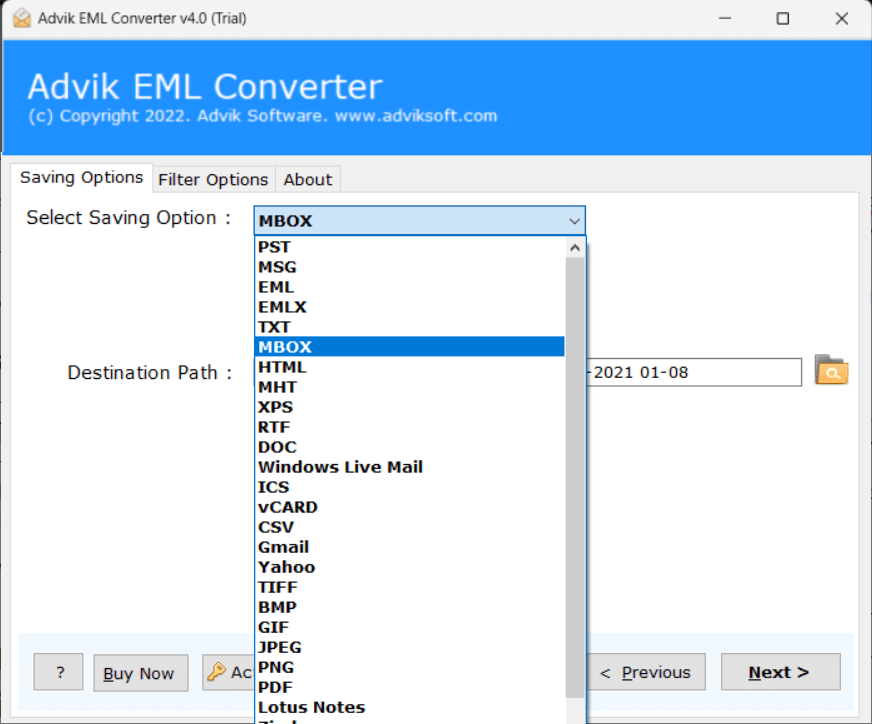Choose MSG from the saving list
The width and height of the screenshot is (872, 724).
click(x=410, y=267)
